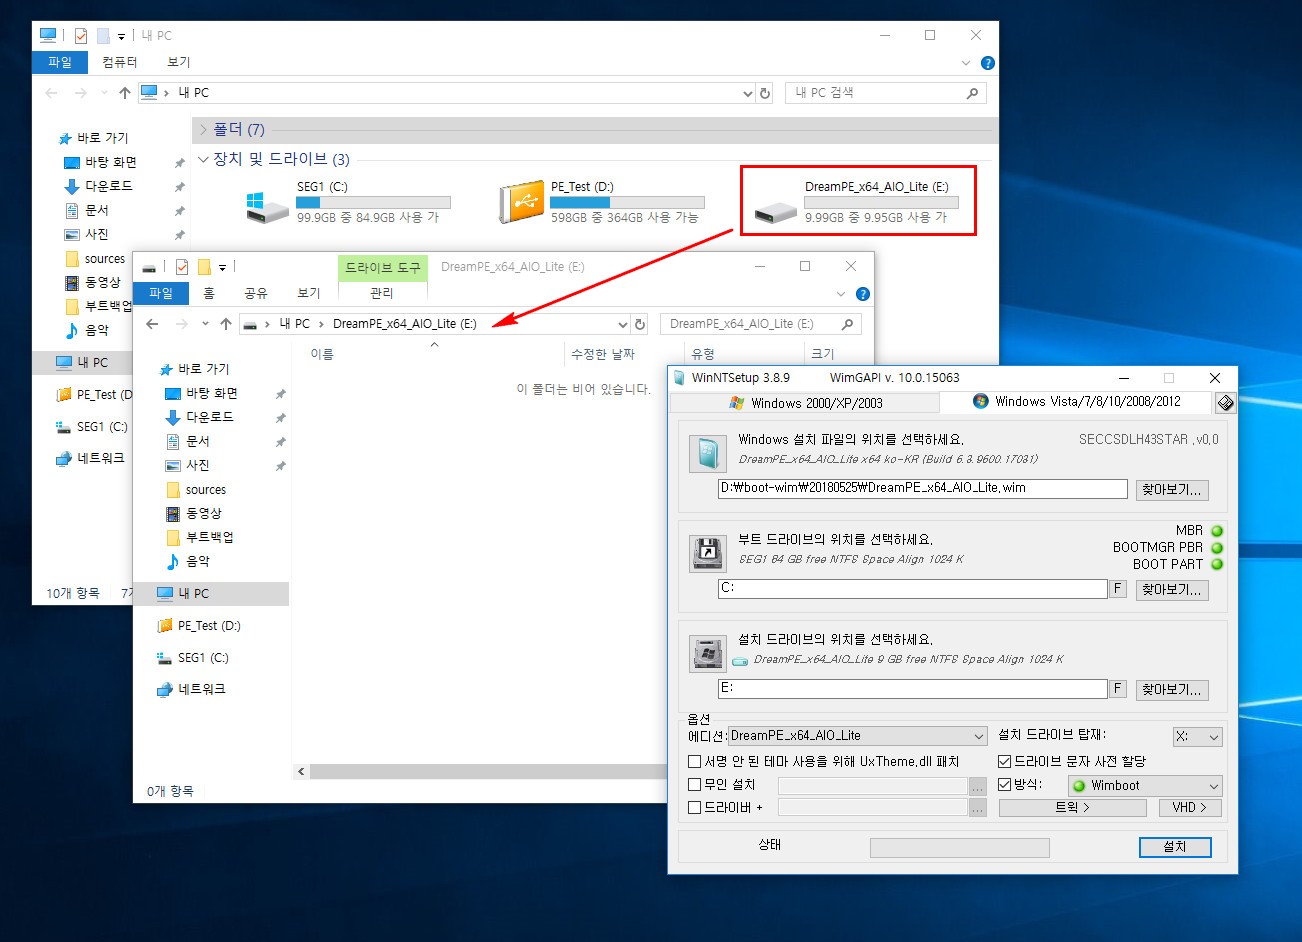
Task: Open address bar dropdown in front E: explorer window
Action: pyautogui.click(x=622, y=324)
